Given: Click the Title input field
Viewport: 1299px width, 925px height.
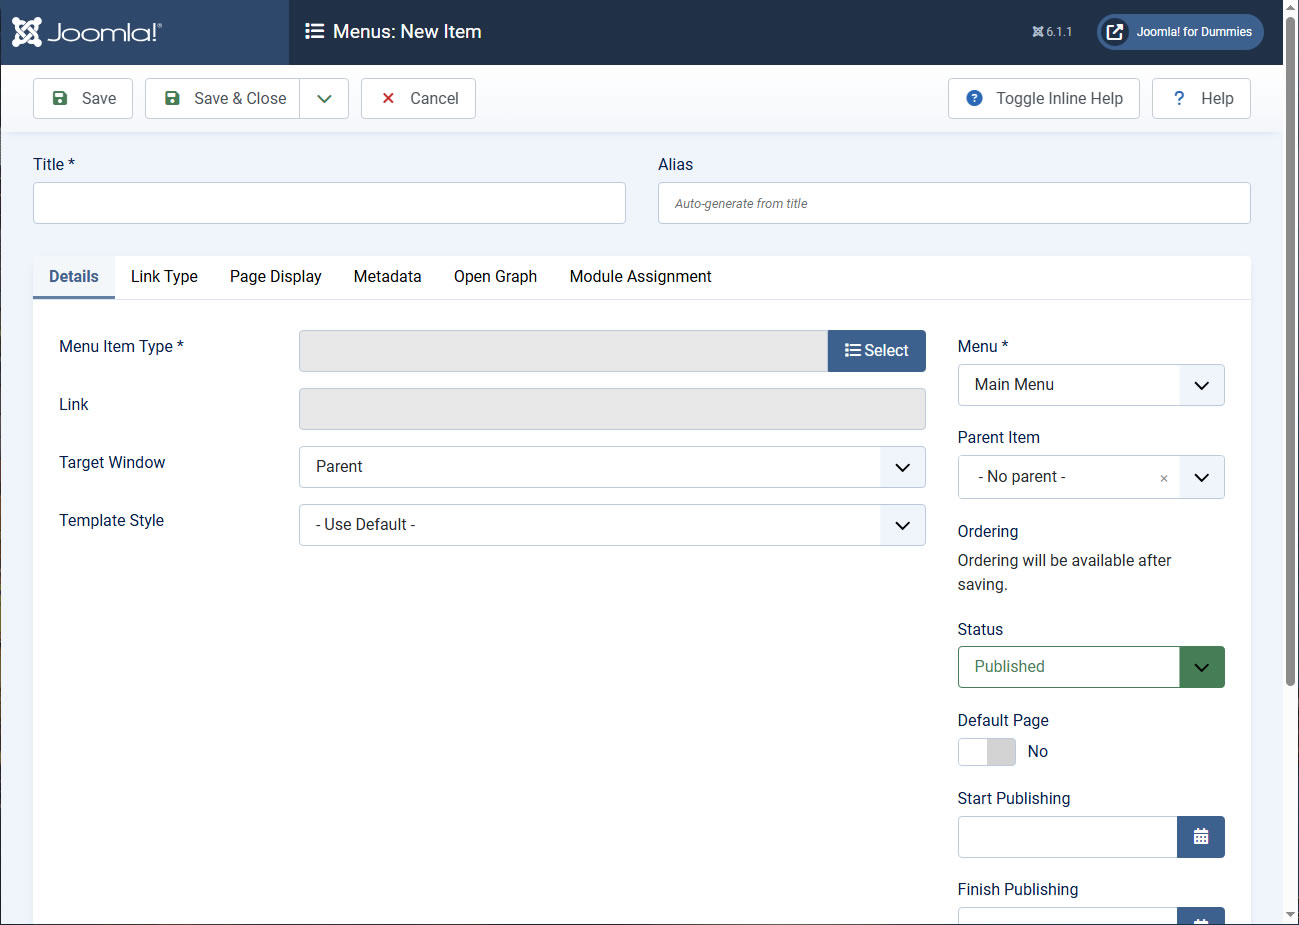Looking at the screenshot, I should click(x=329, y=203).
